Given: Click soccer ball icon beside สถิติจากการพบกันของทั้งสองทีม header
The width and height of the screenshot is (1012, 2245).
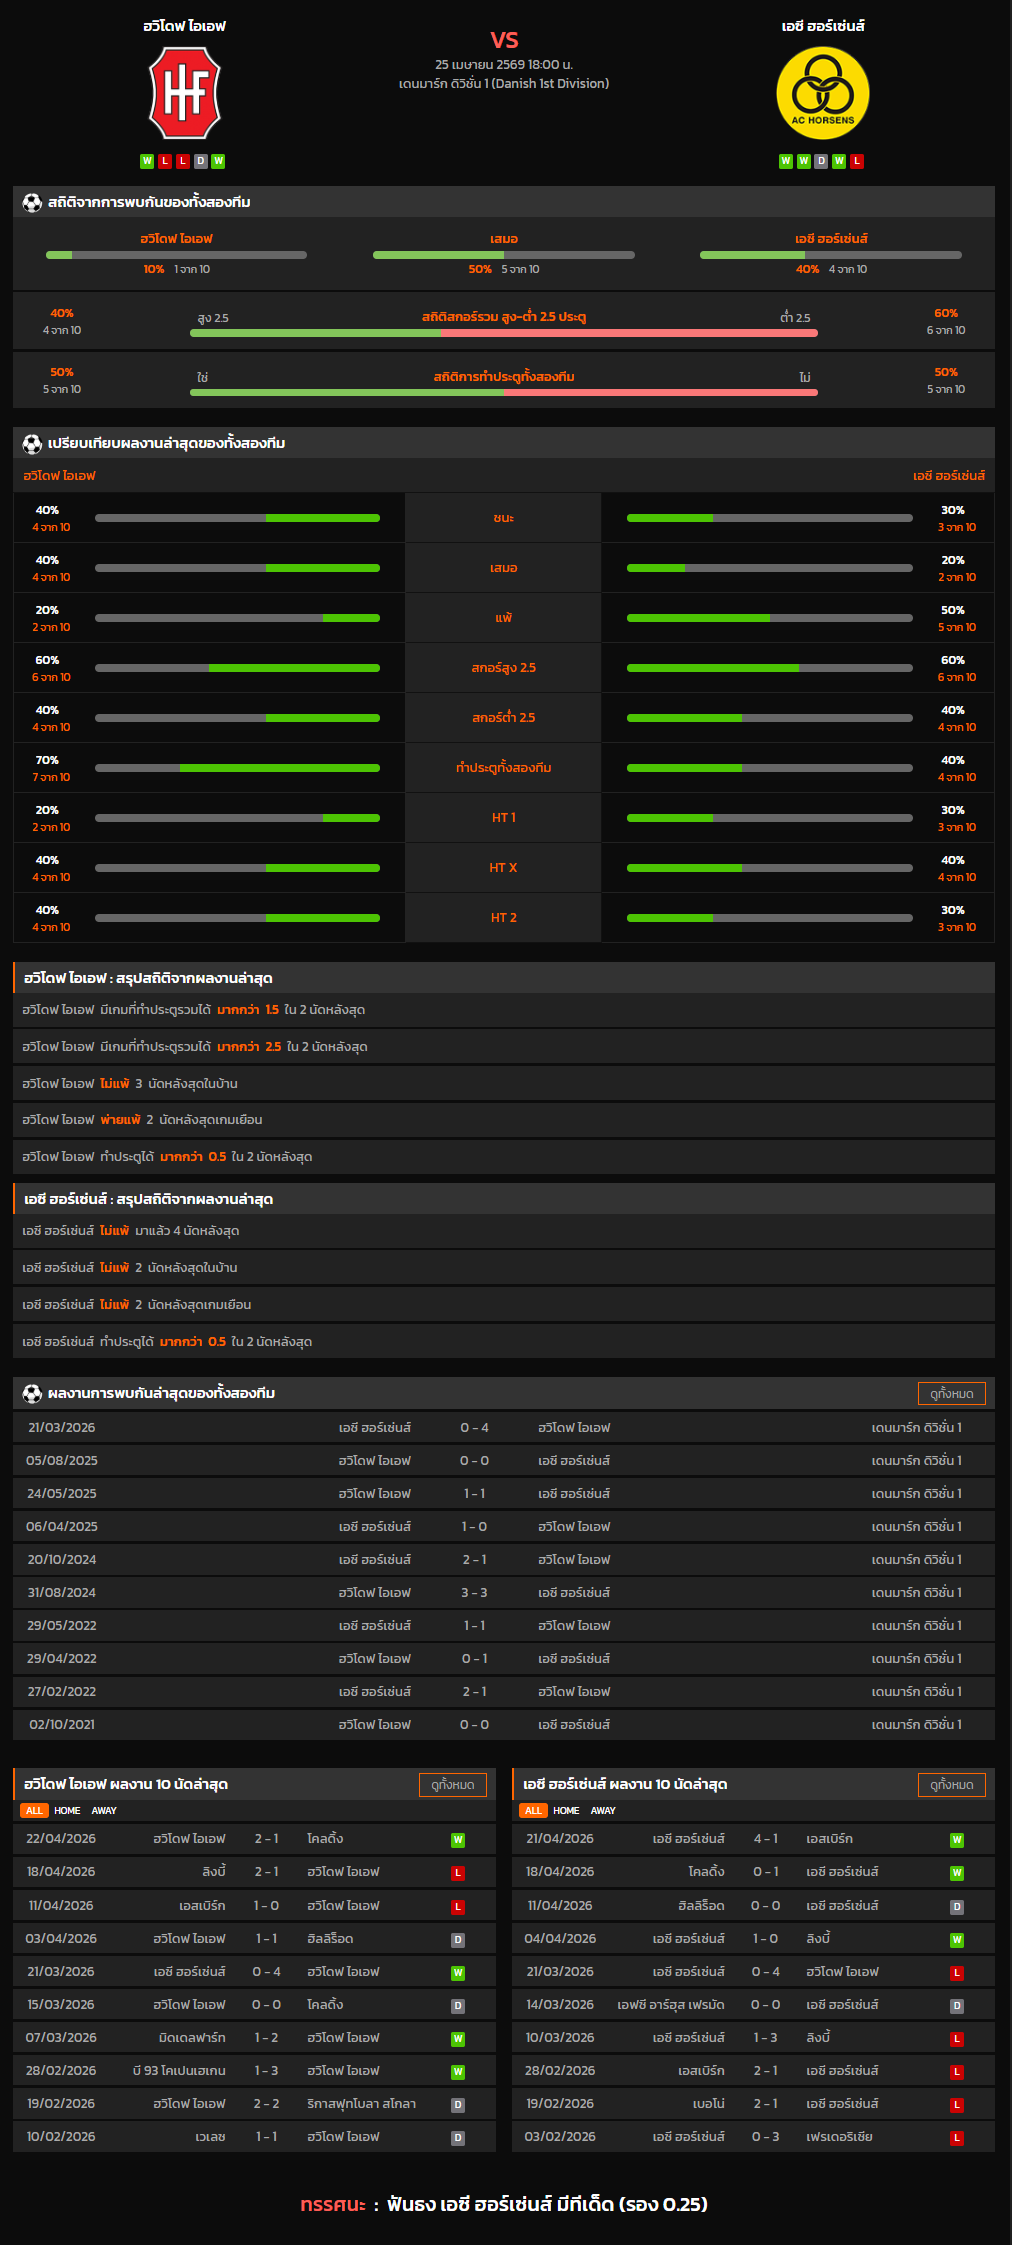Looking at the screenshot, I should (32, 203).
